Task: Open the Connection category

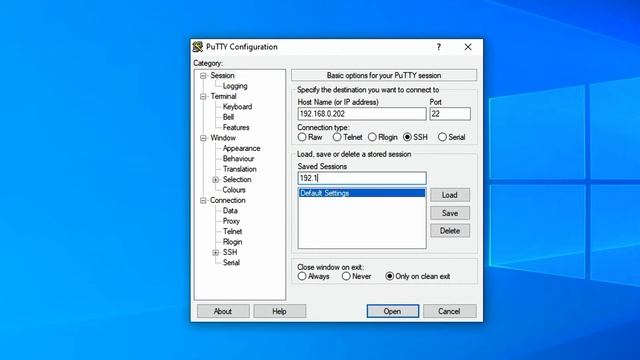Action: (x=228, y=200)
